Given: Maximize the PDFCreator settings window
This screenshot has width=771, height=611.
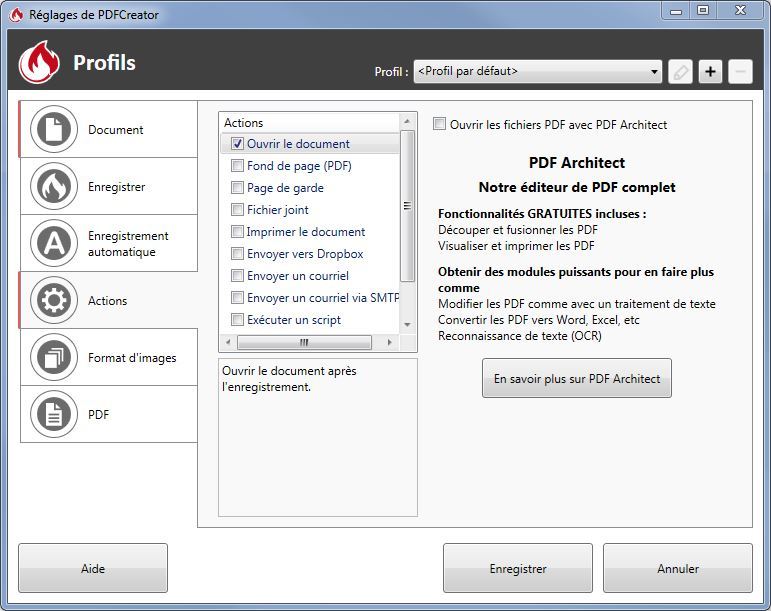Looking at the screenshot, I should [703, 11].
